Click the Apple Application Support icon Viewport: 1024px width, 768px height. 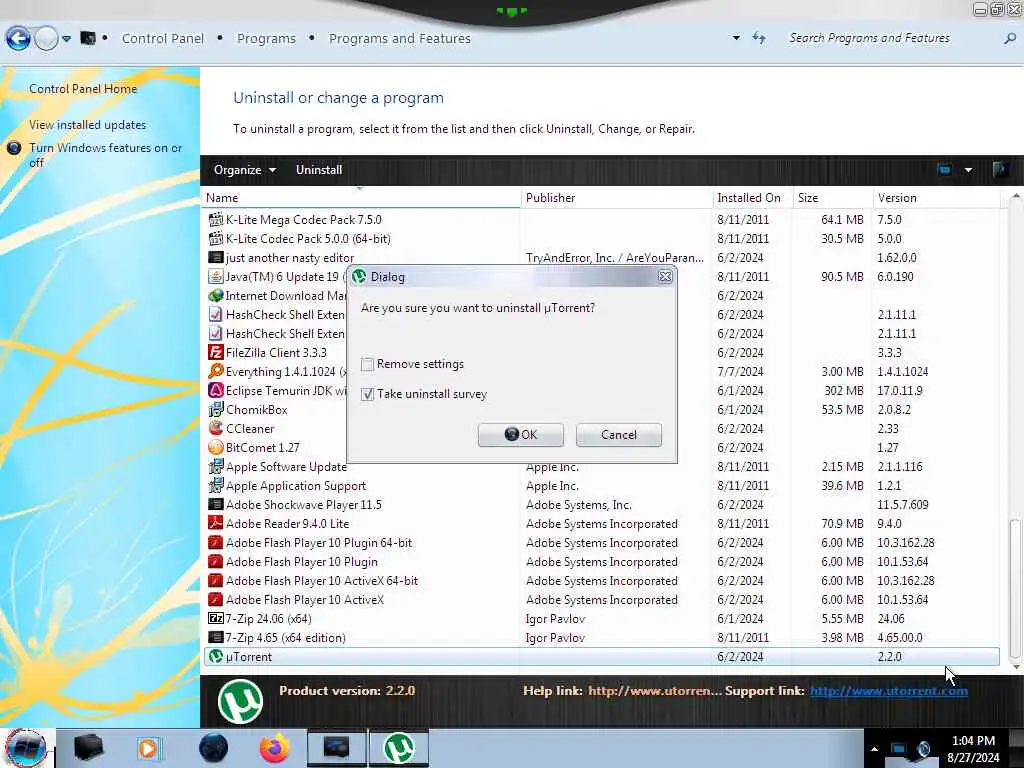(x=216, y=485)
